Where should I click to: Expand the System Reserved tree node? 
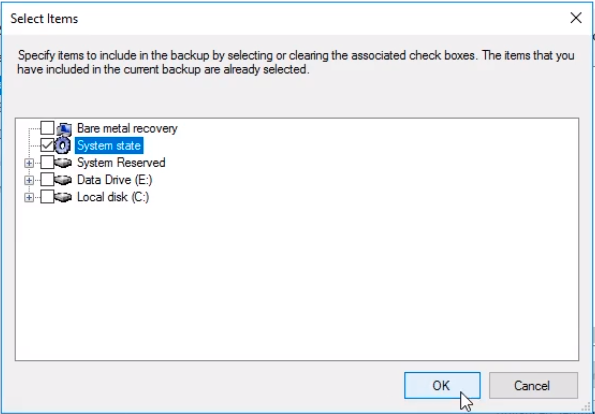(29, 163)
